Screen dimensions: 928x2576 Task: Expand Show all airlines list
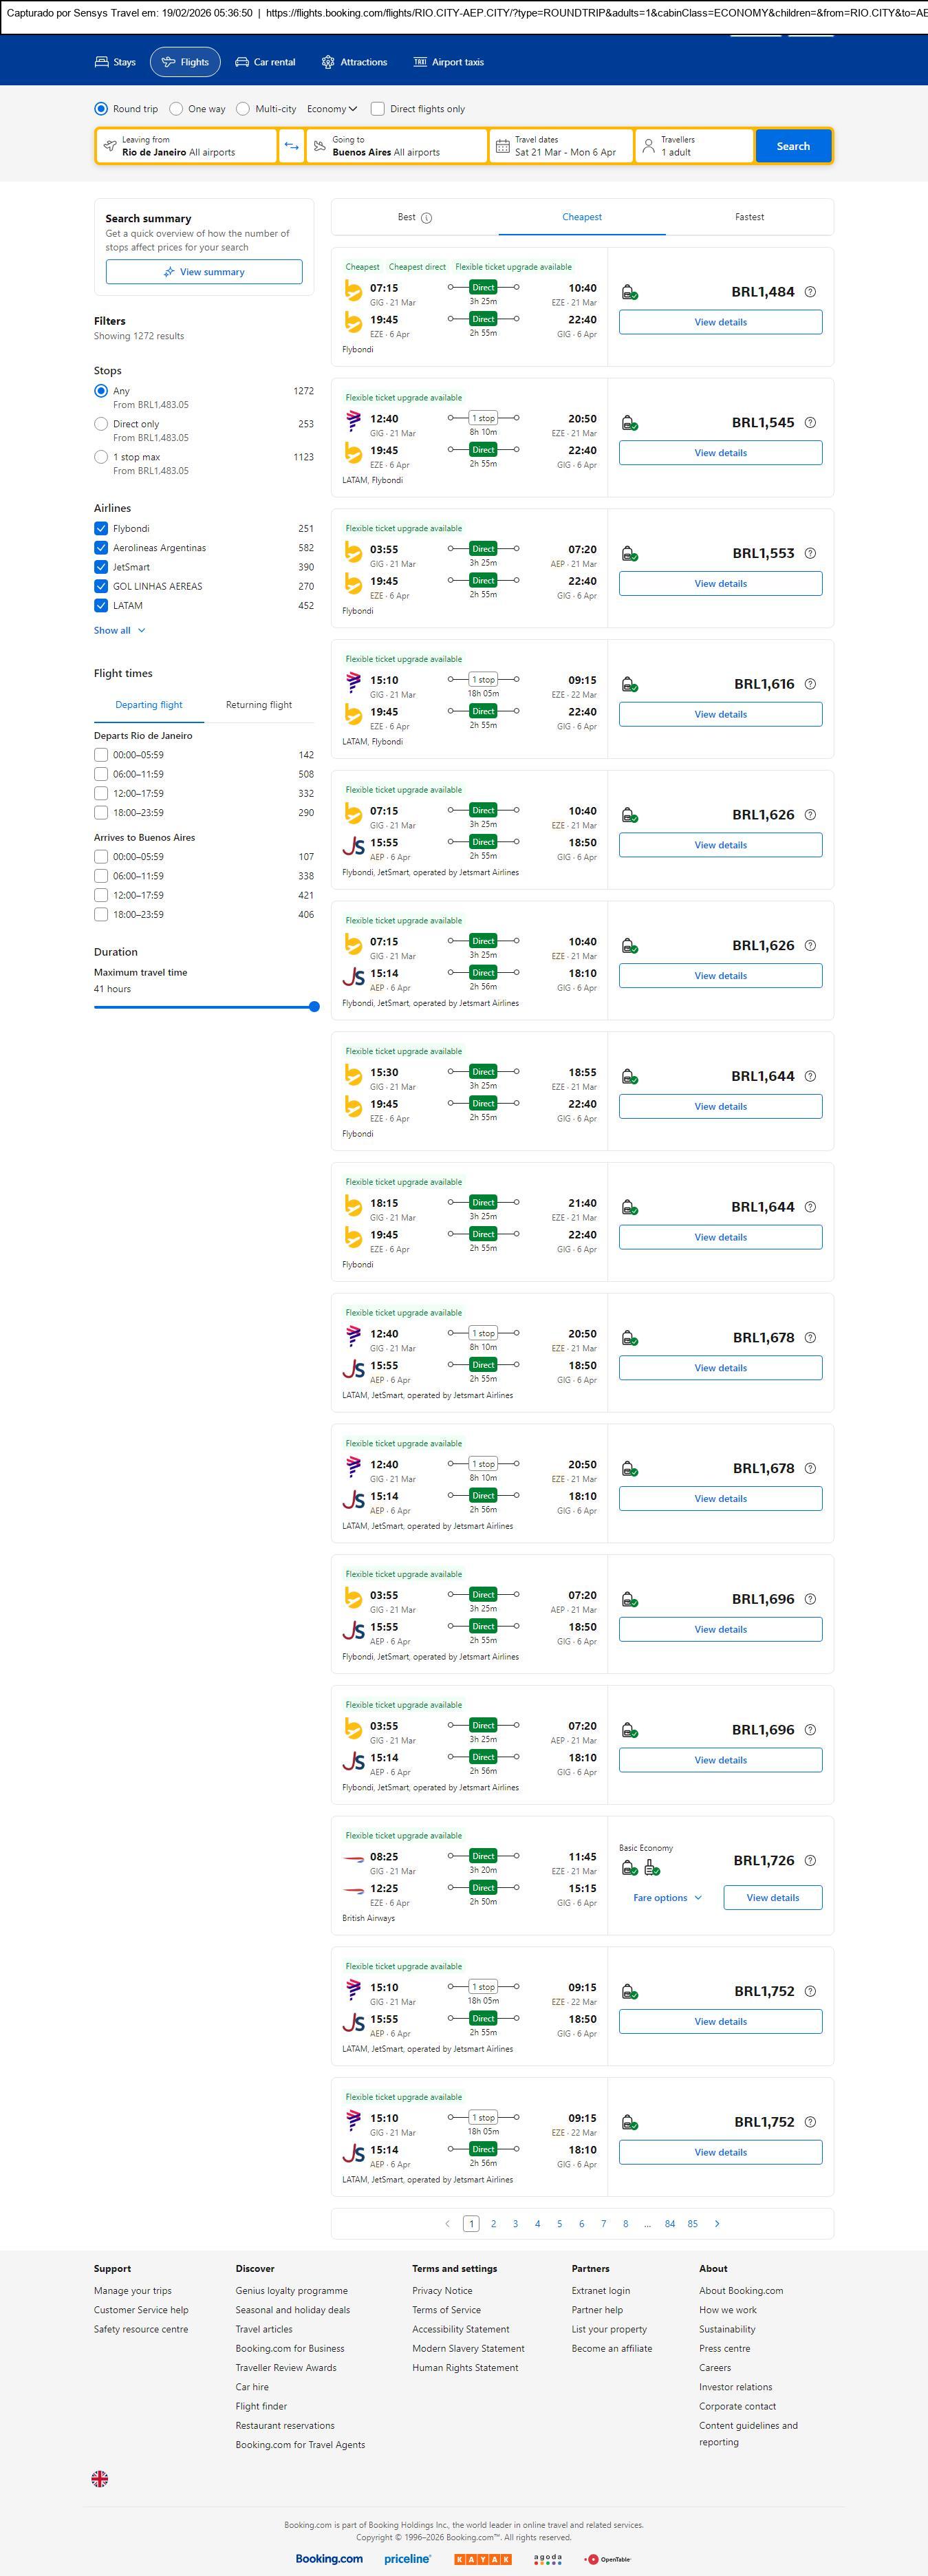pos(120,631)
